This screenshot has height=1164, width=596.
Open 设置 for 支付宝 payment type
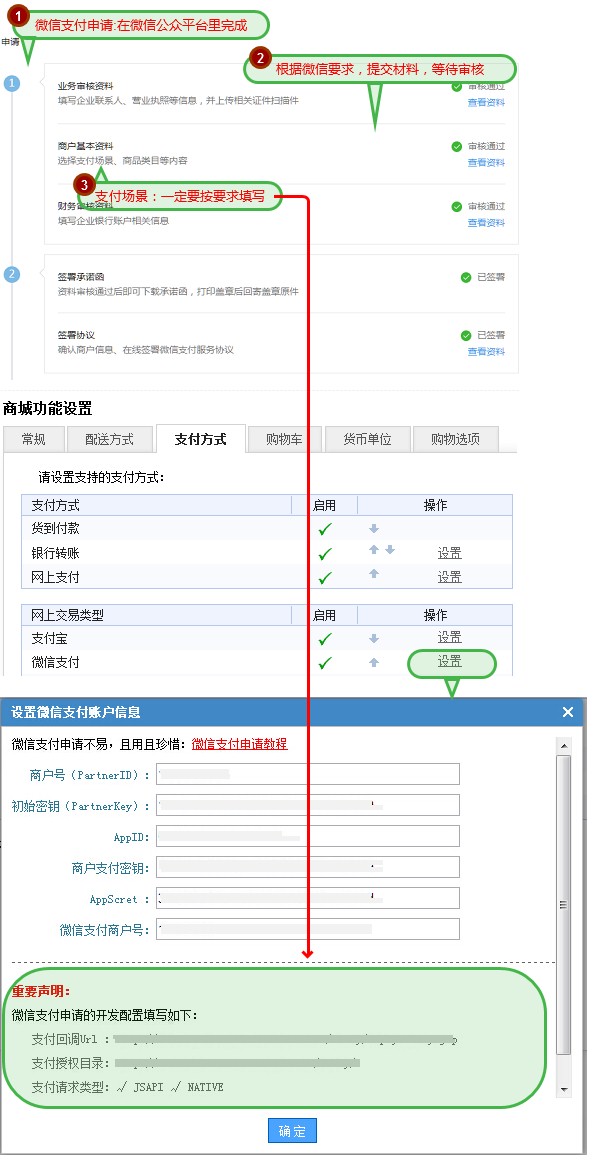click(x=450, y=638)
